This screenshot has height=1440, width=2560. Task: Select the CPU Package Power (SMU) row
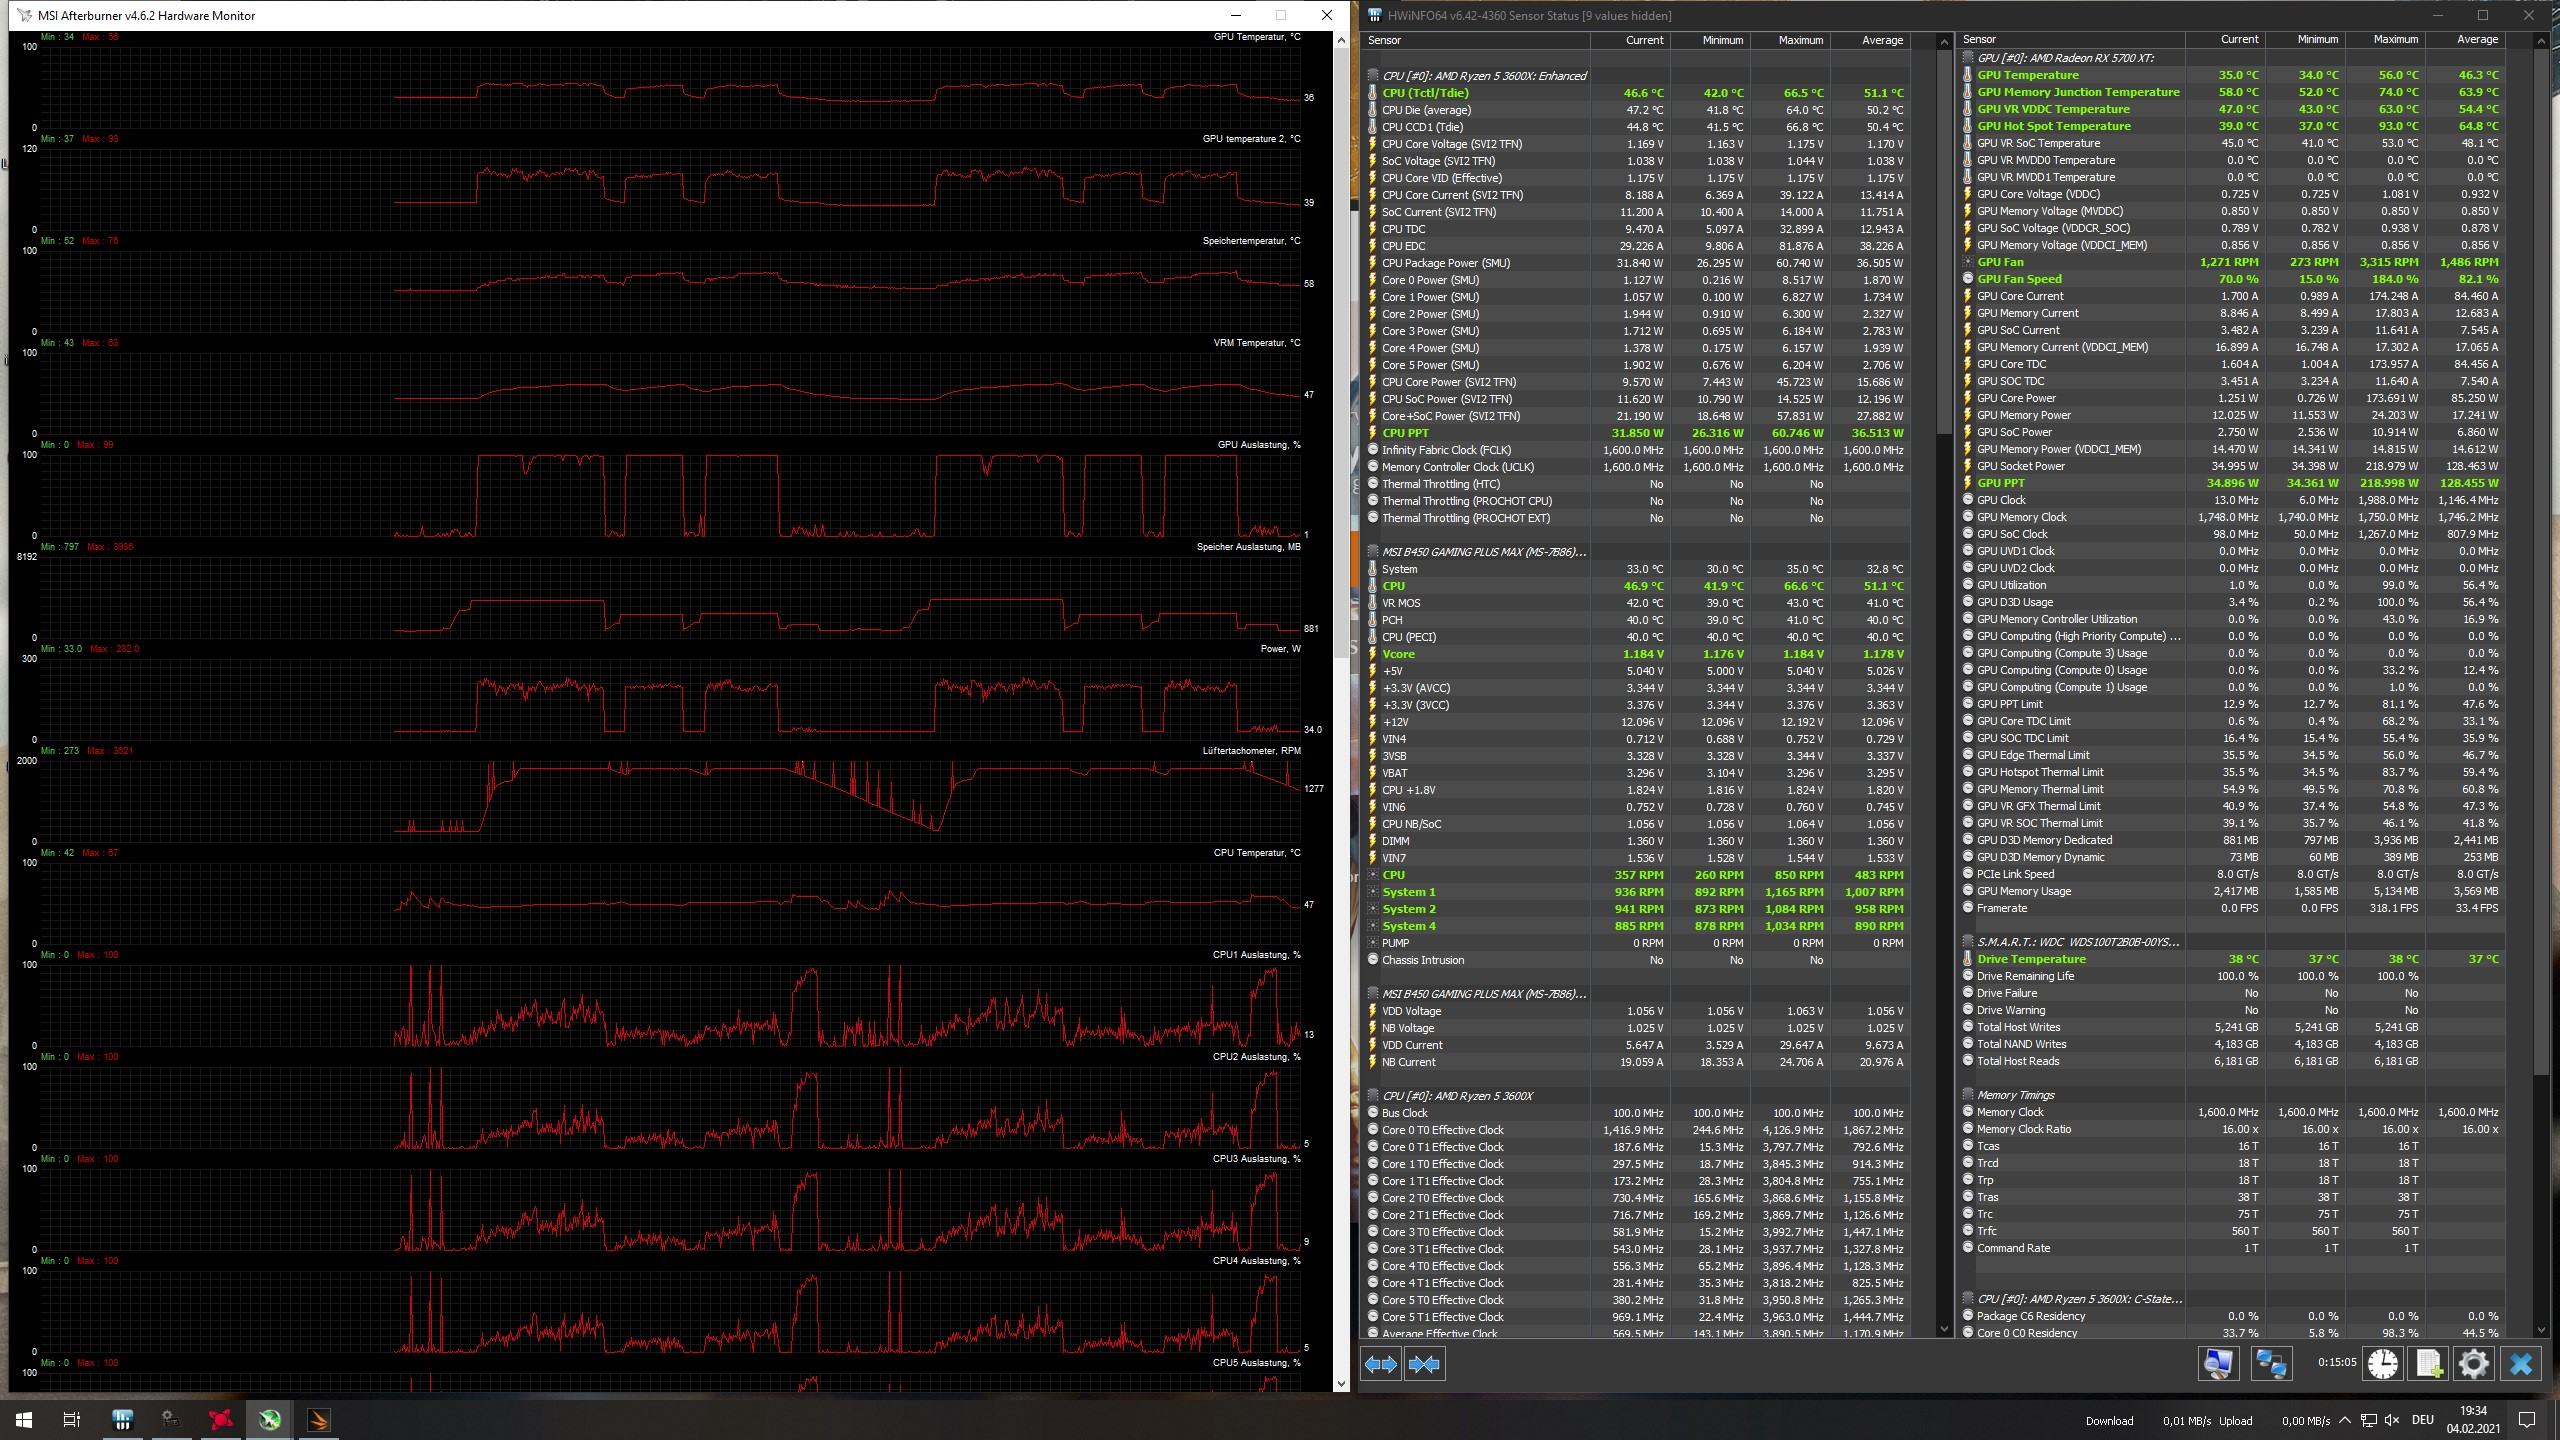1637,263
